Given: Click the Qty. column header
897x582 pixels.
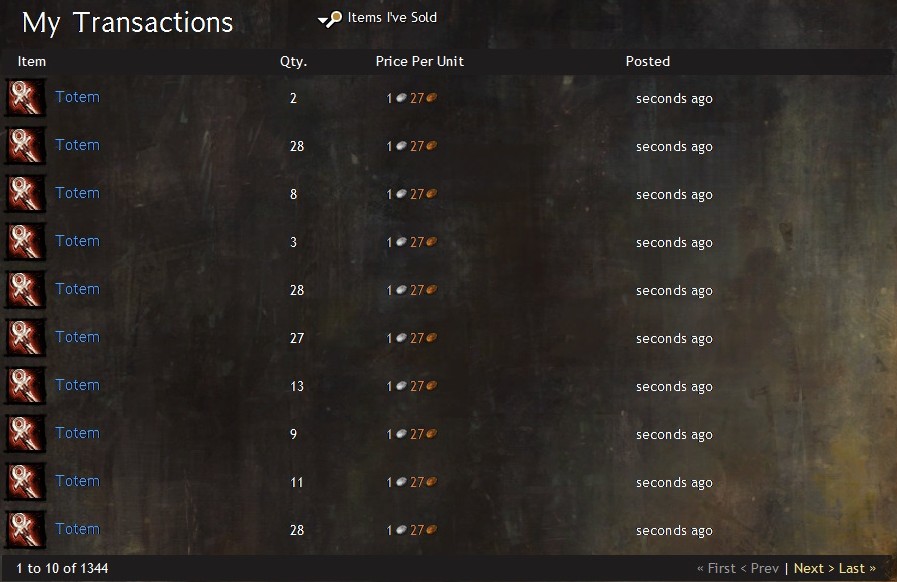Looking at the screenshot, I should click(x=293, y=62).
